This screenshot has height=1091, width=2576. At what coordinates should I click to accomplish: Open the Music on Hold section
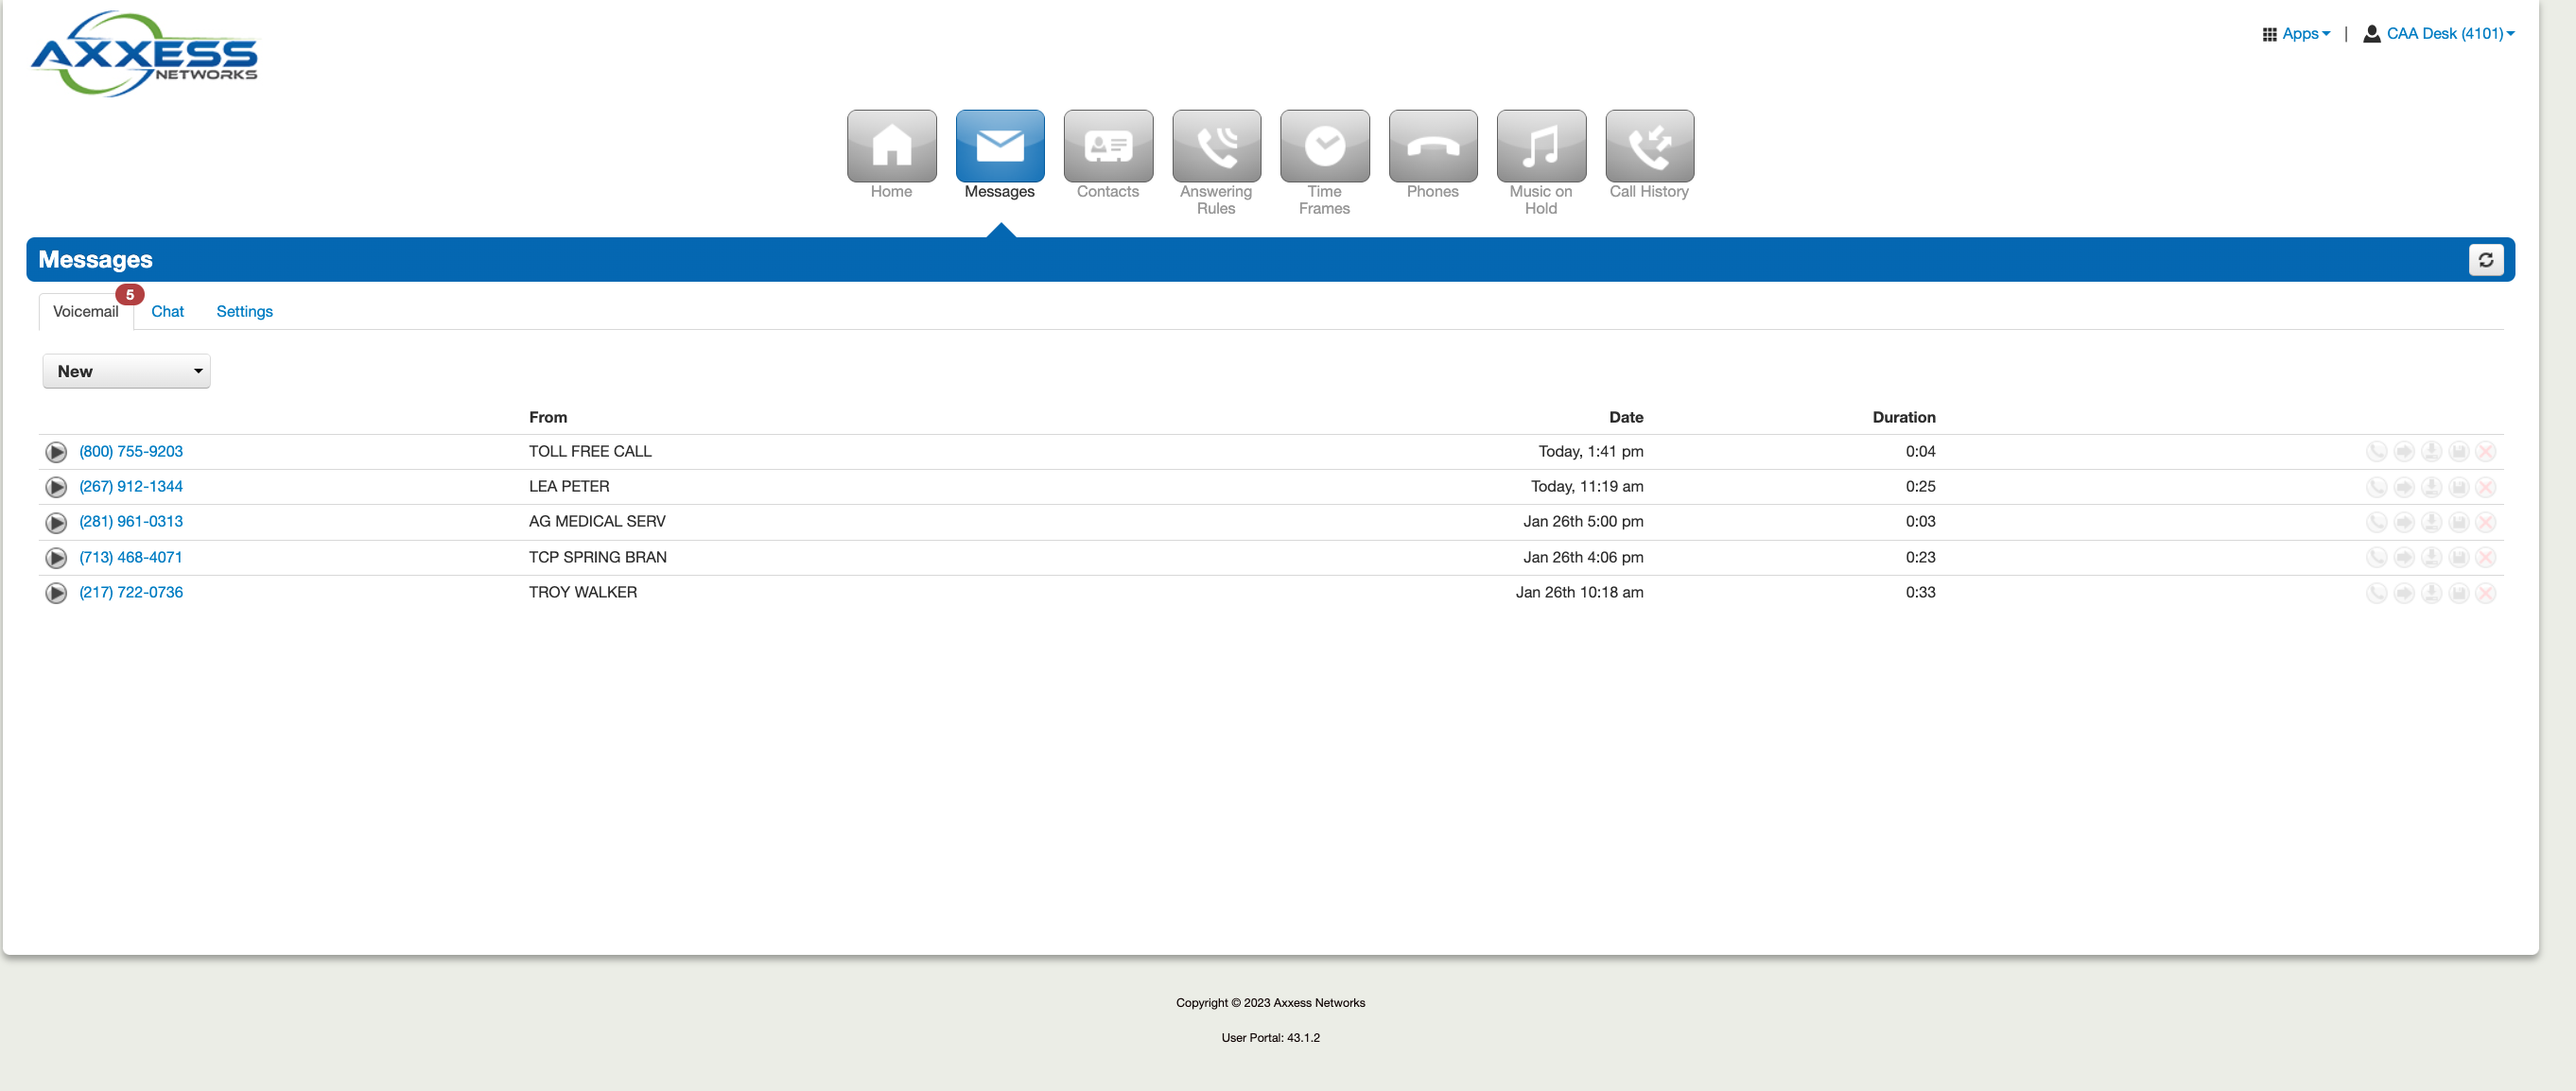point(1540,147)
